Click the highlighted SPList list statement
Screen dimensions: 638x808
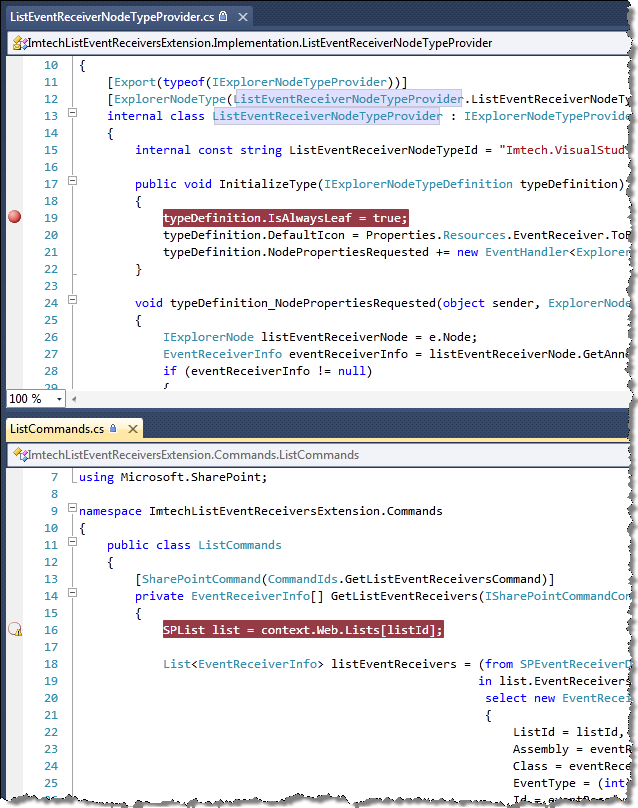[303, 630]
